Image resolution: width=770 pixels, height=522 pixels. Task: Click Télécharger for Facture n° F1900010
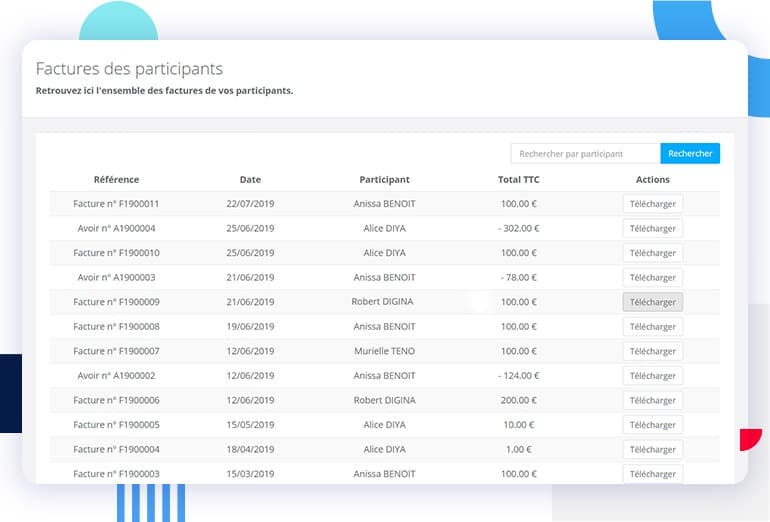652,253
